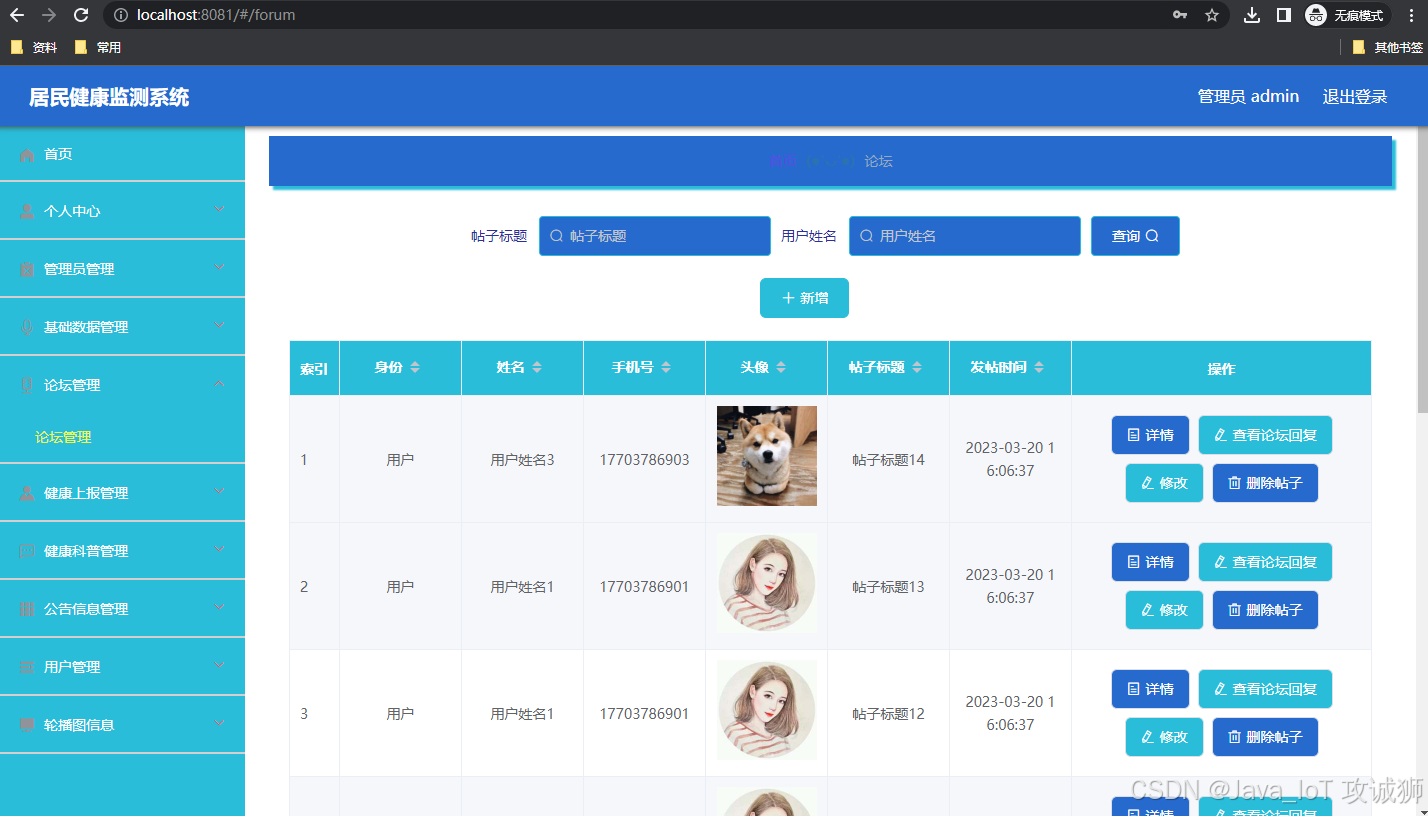
Task: Click the browser back arrow
Action: tap(16, 15)
